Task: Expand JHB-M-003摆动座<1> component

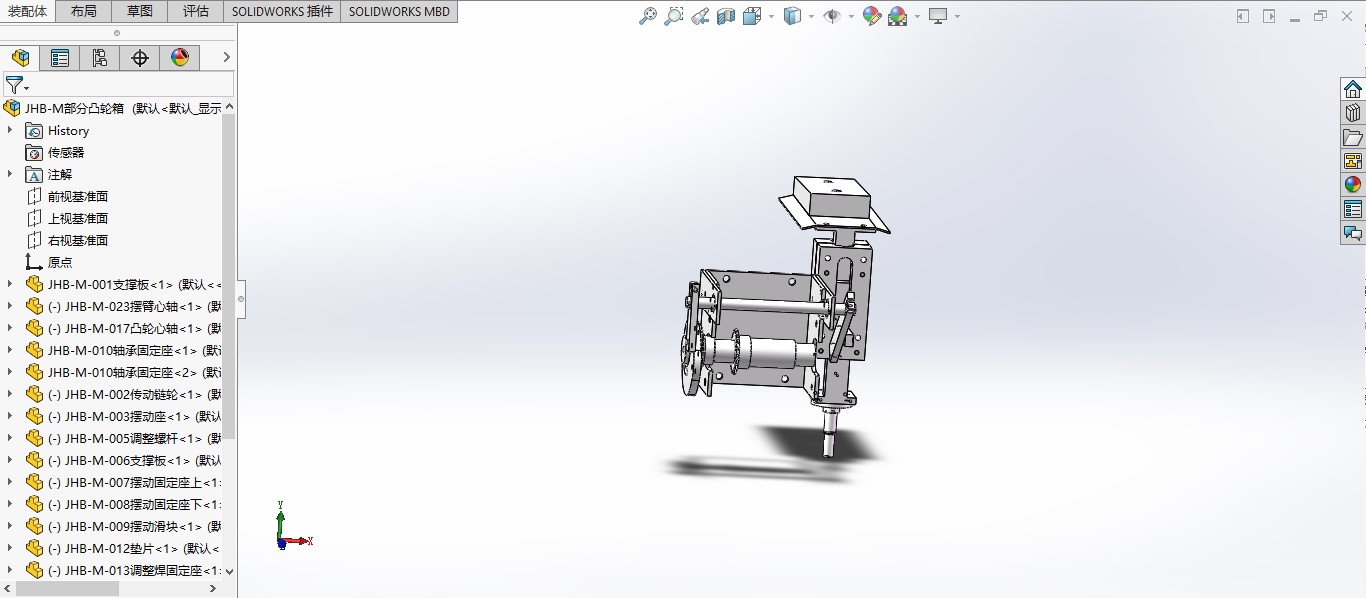Action: pos(10,416)
